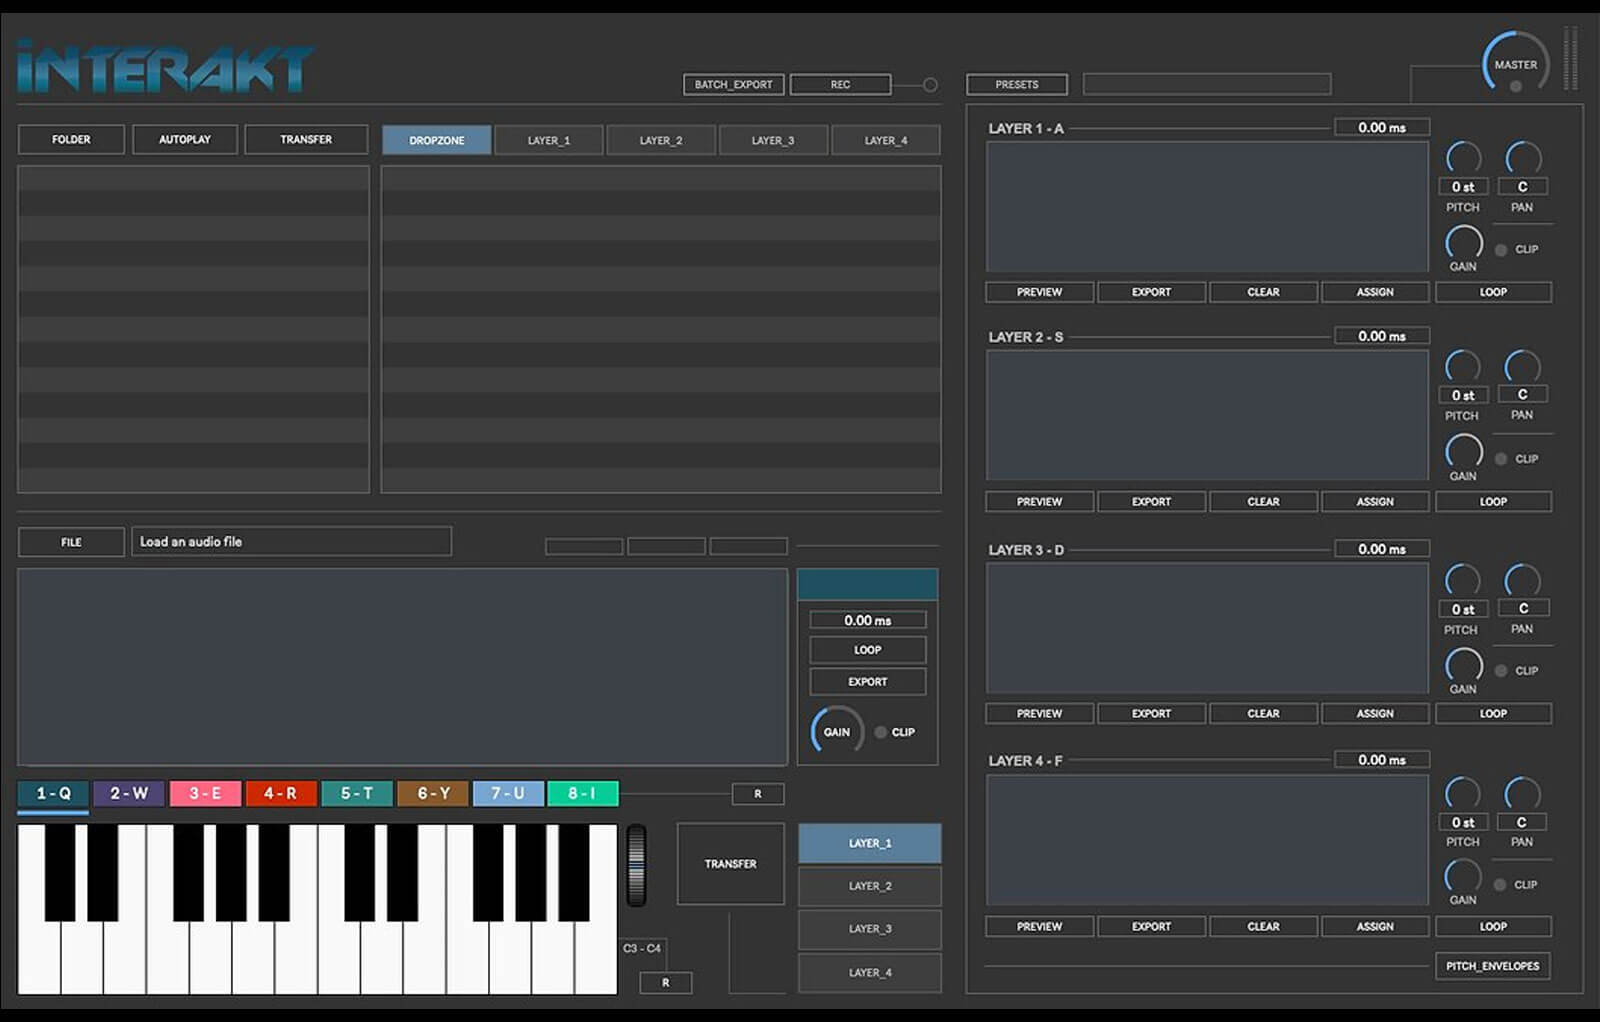
Task: Select the 3 - E slot
Action: [205, 793]
